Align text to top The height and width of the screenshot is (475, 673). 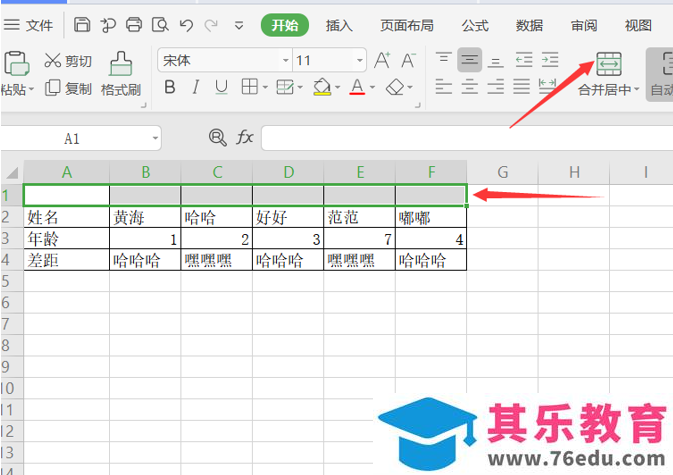point(443,59)
